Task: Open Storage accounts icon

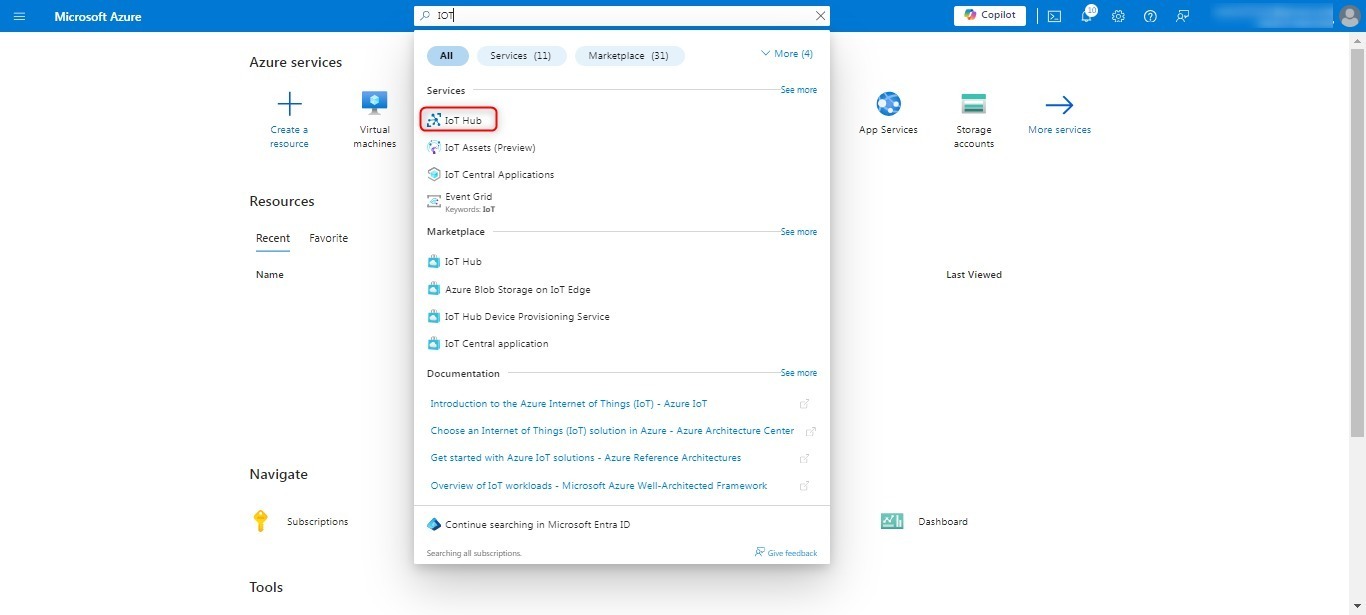Action: coord(973,104)
